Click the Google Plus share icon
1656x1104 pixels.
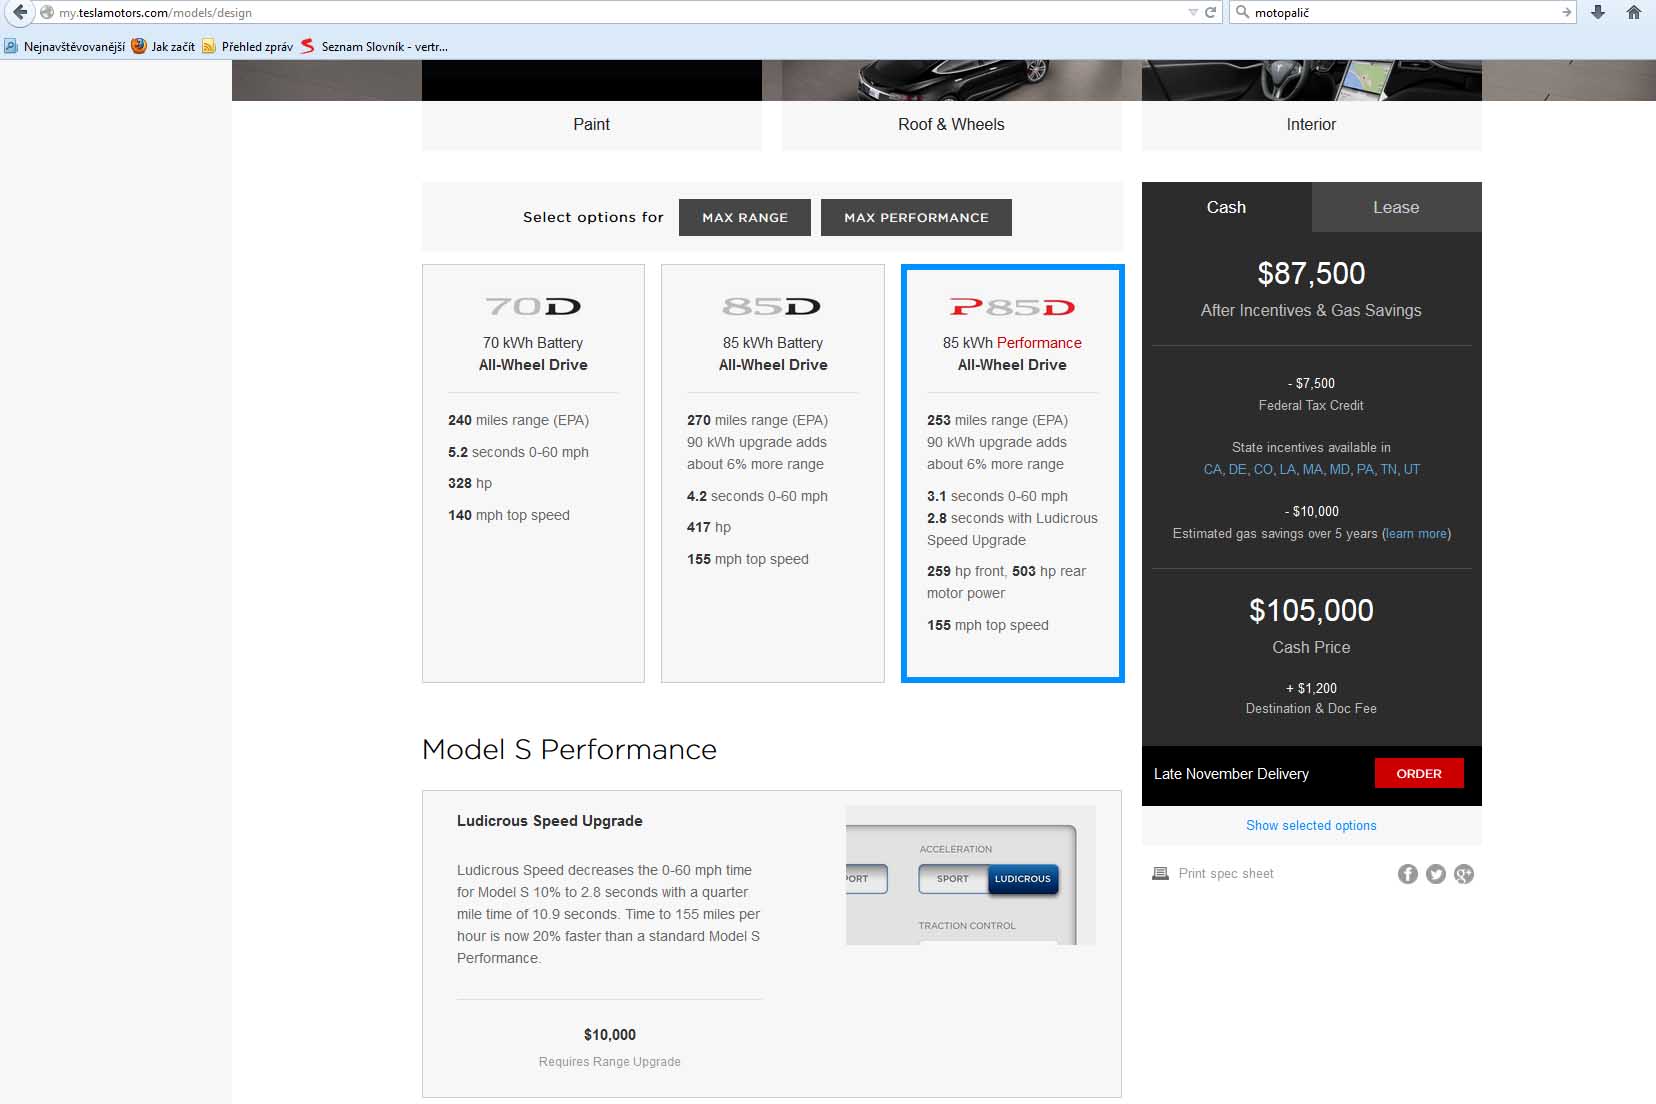pyautogui.click(x=1464, y=874)
